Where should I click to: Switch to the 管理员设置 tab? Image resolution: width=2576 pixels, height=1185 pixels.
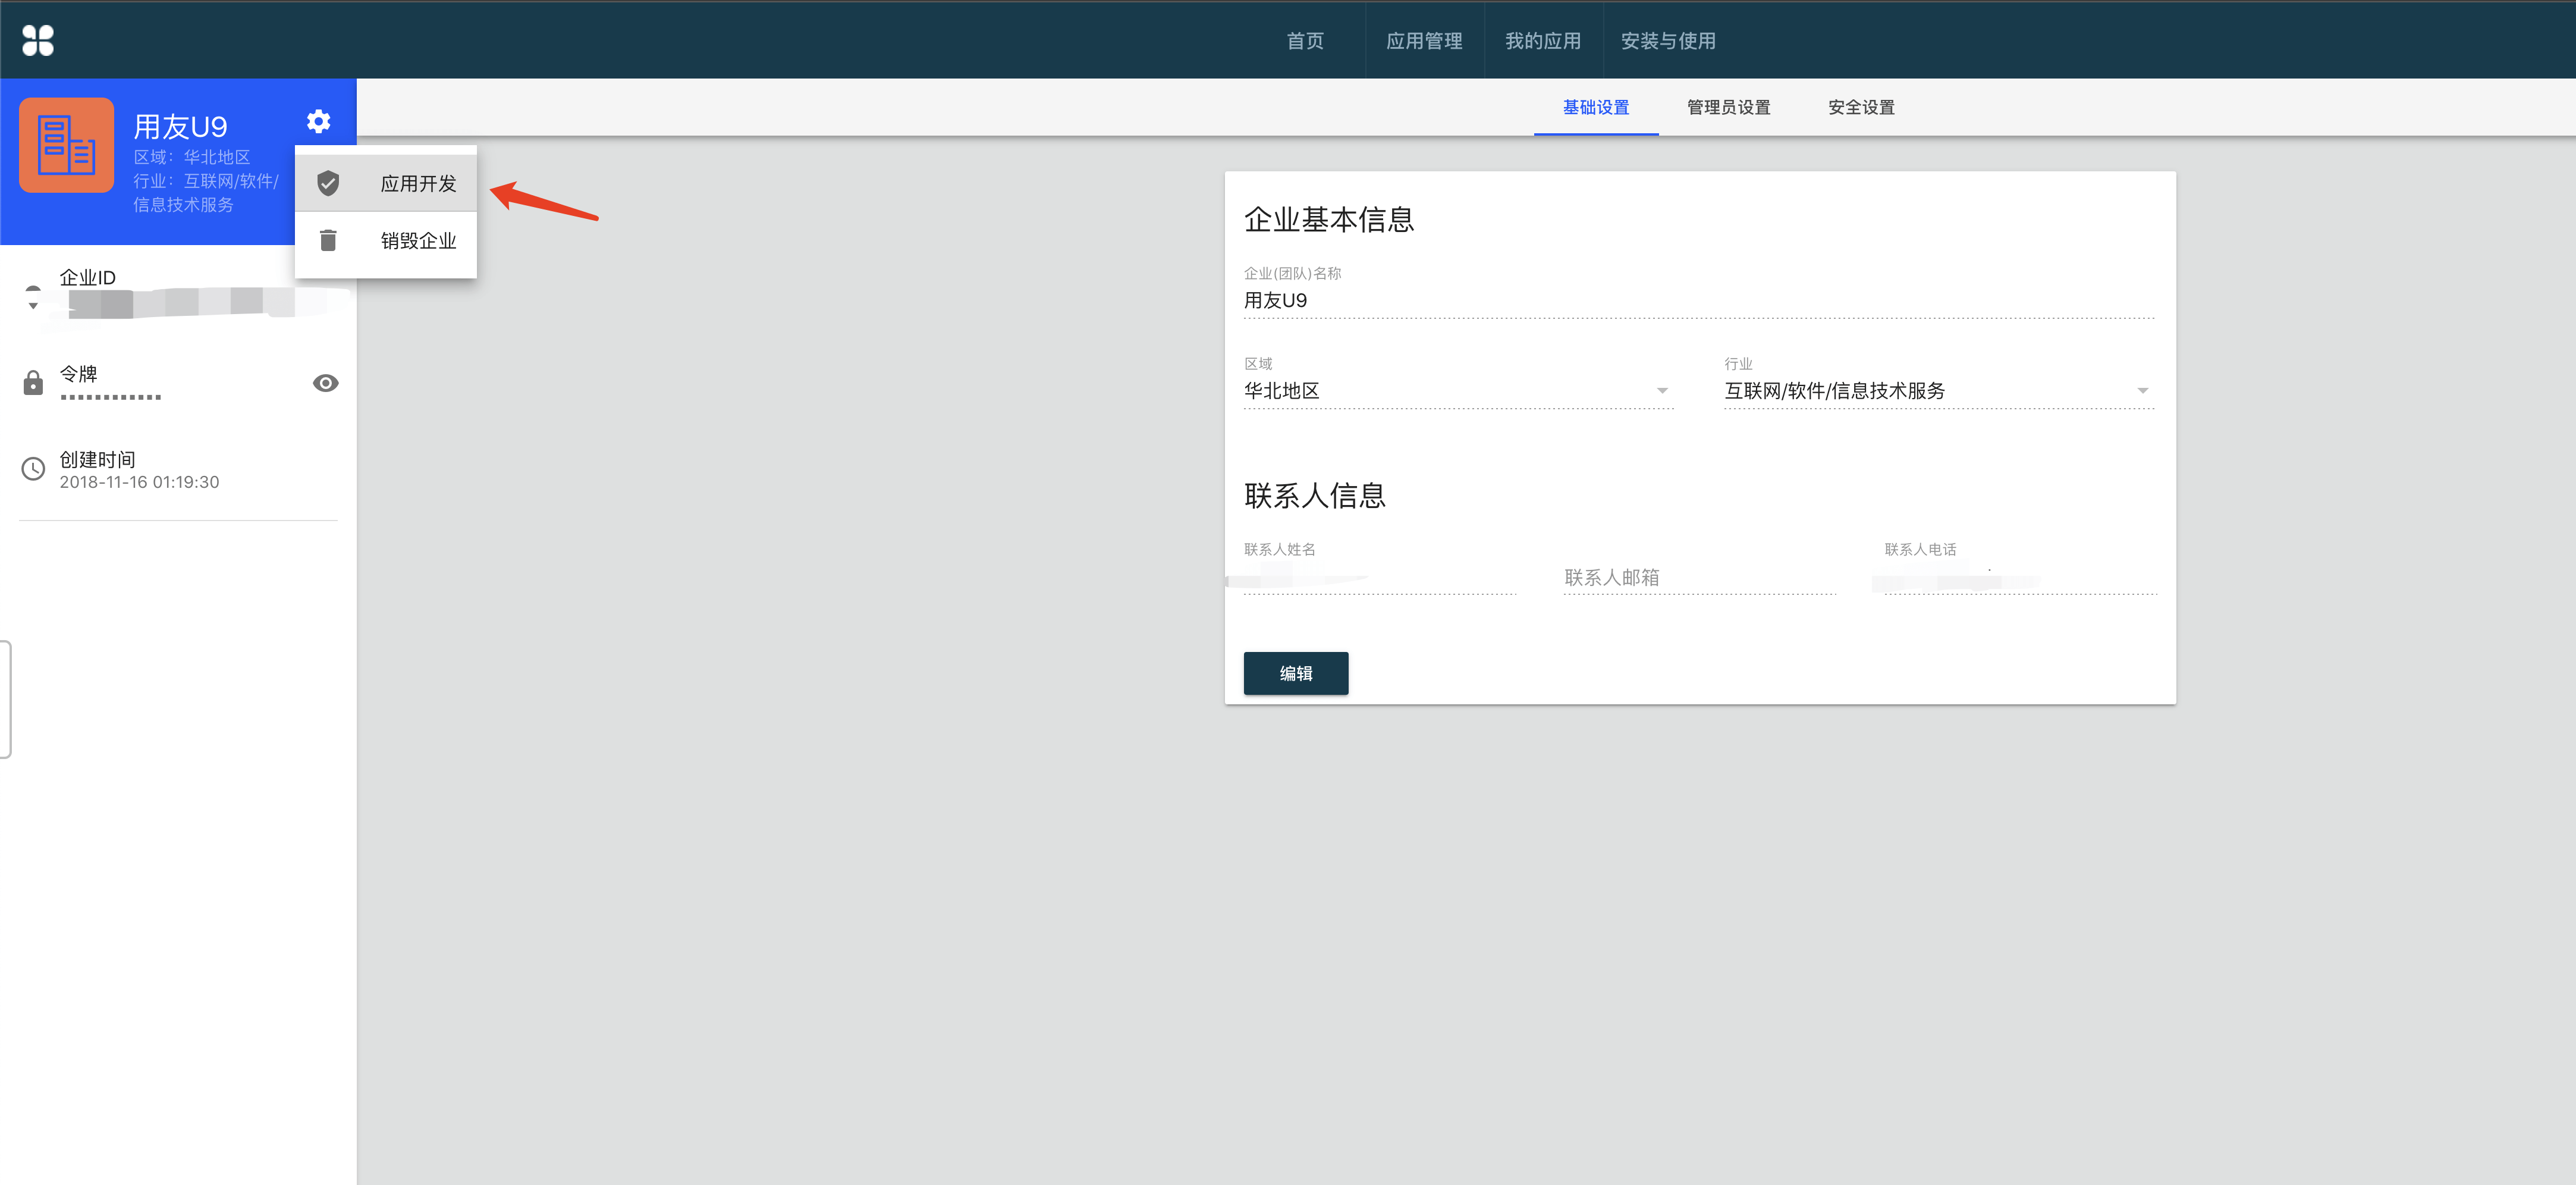1728,107
